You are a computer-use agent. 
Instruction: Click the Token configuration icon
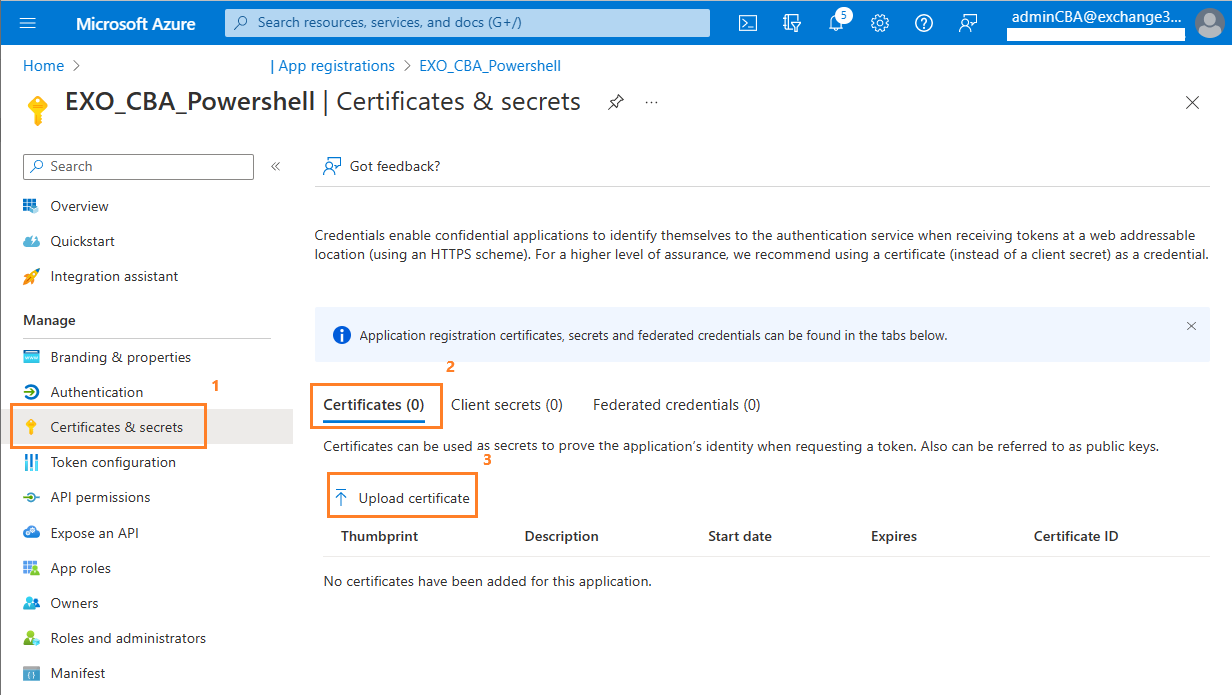coord(31,462)
